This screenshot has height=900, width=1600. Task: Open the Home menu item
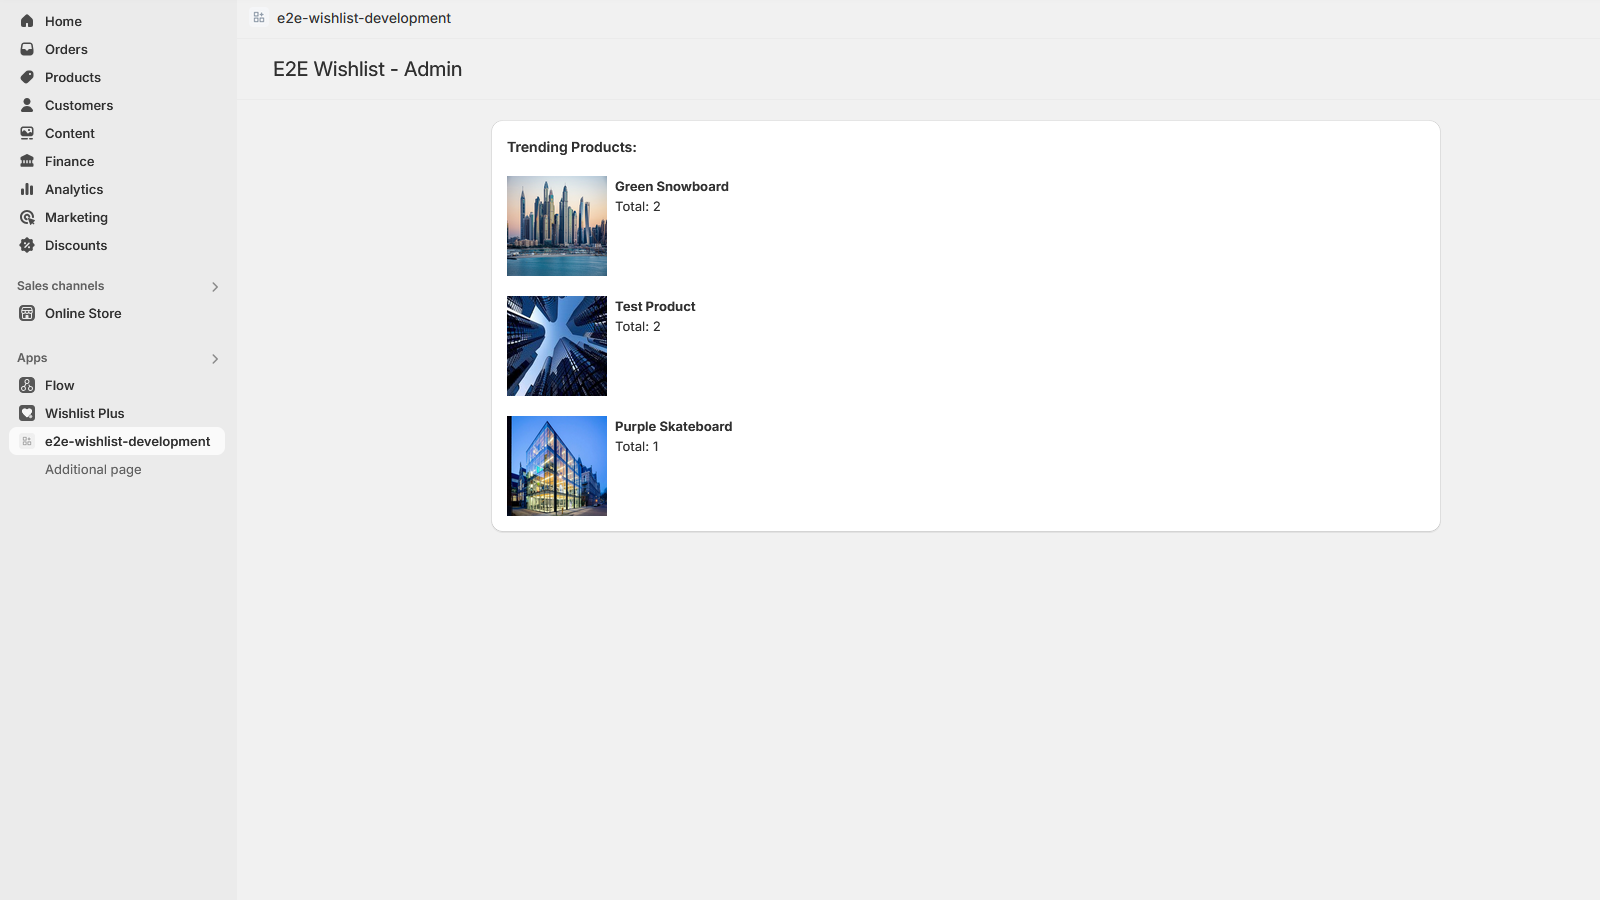(117, 21)
